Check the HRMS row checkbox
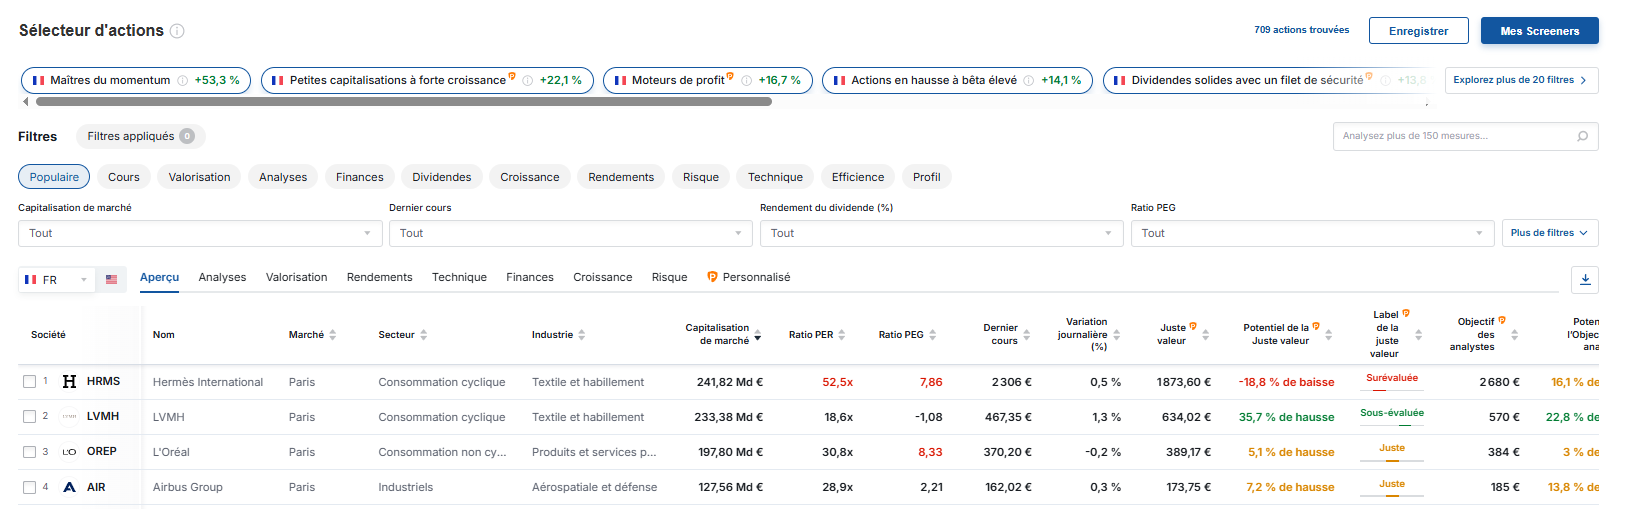 point(29,382)
